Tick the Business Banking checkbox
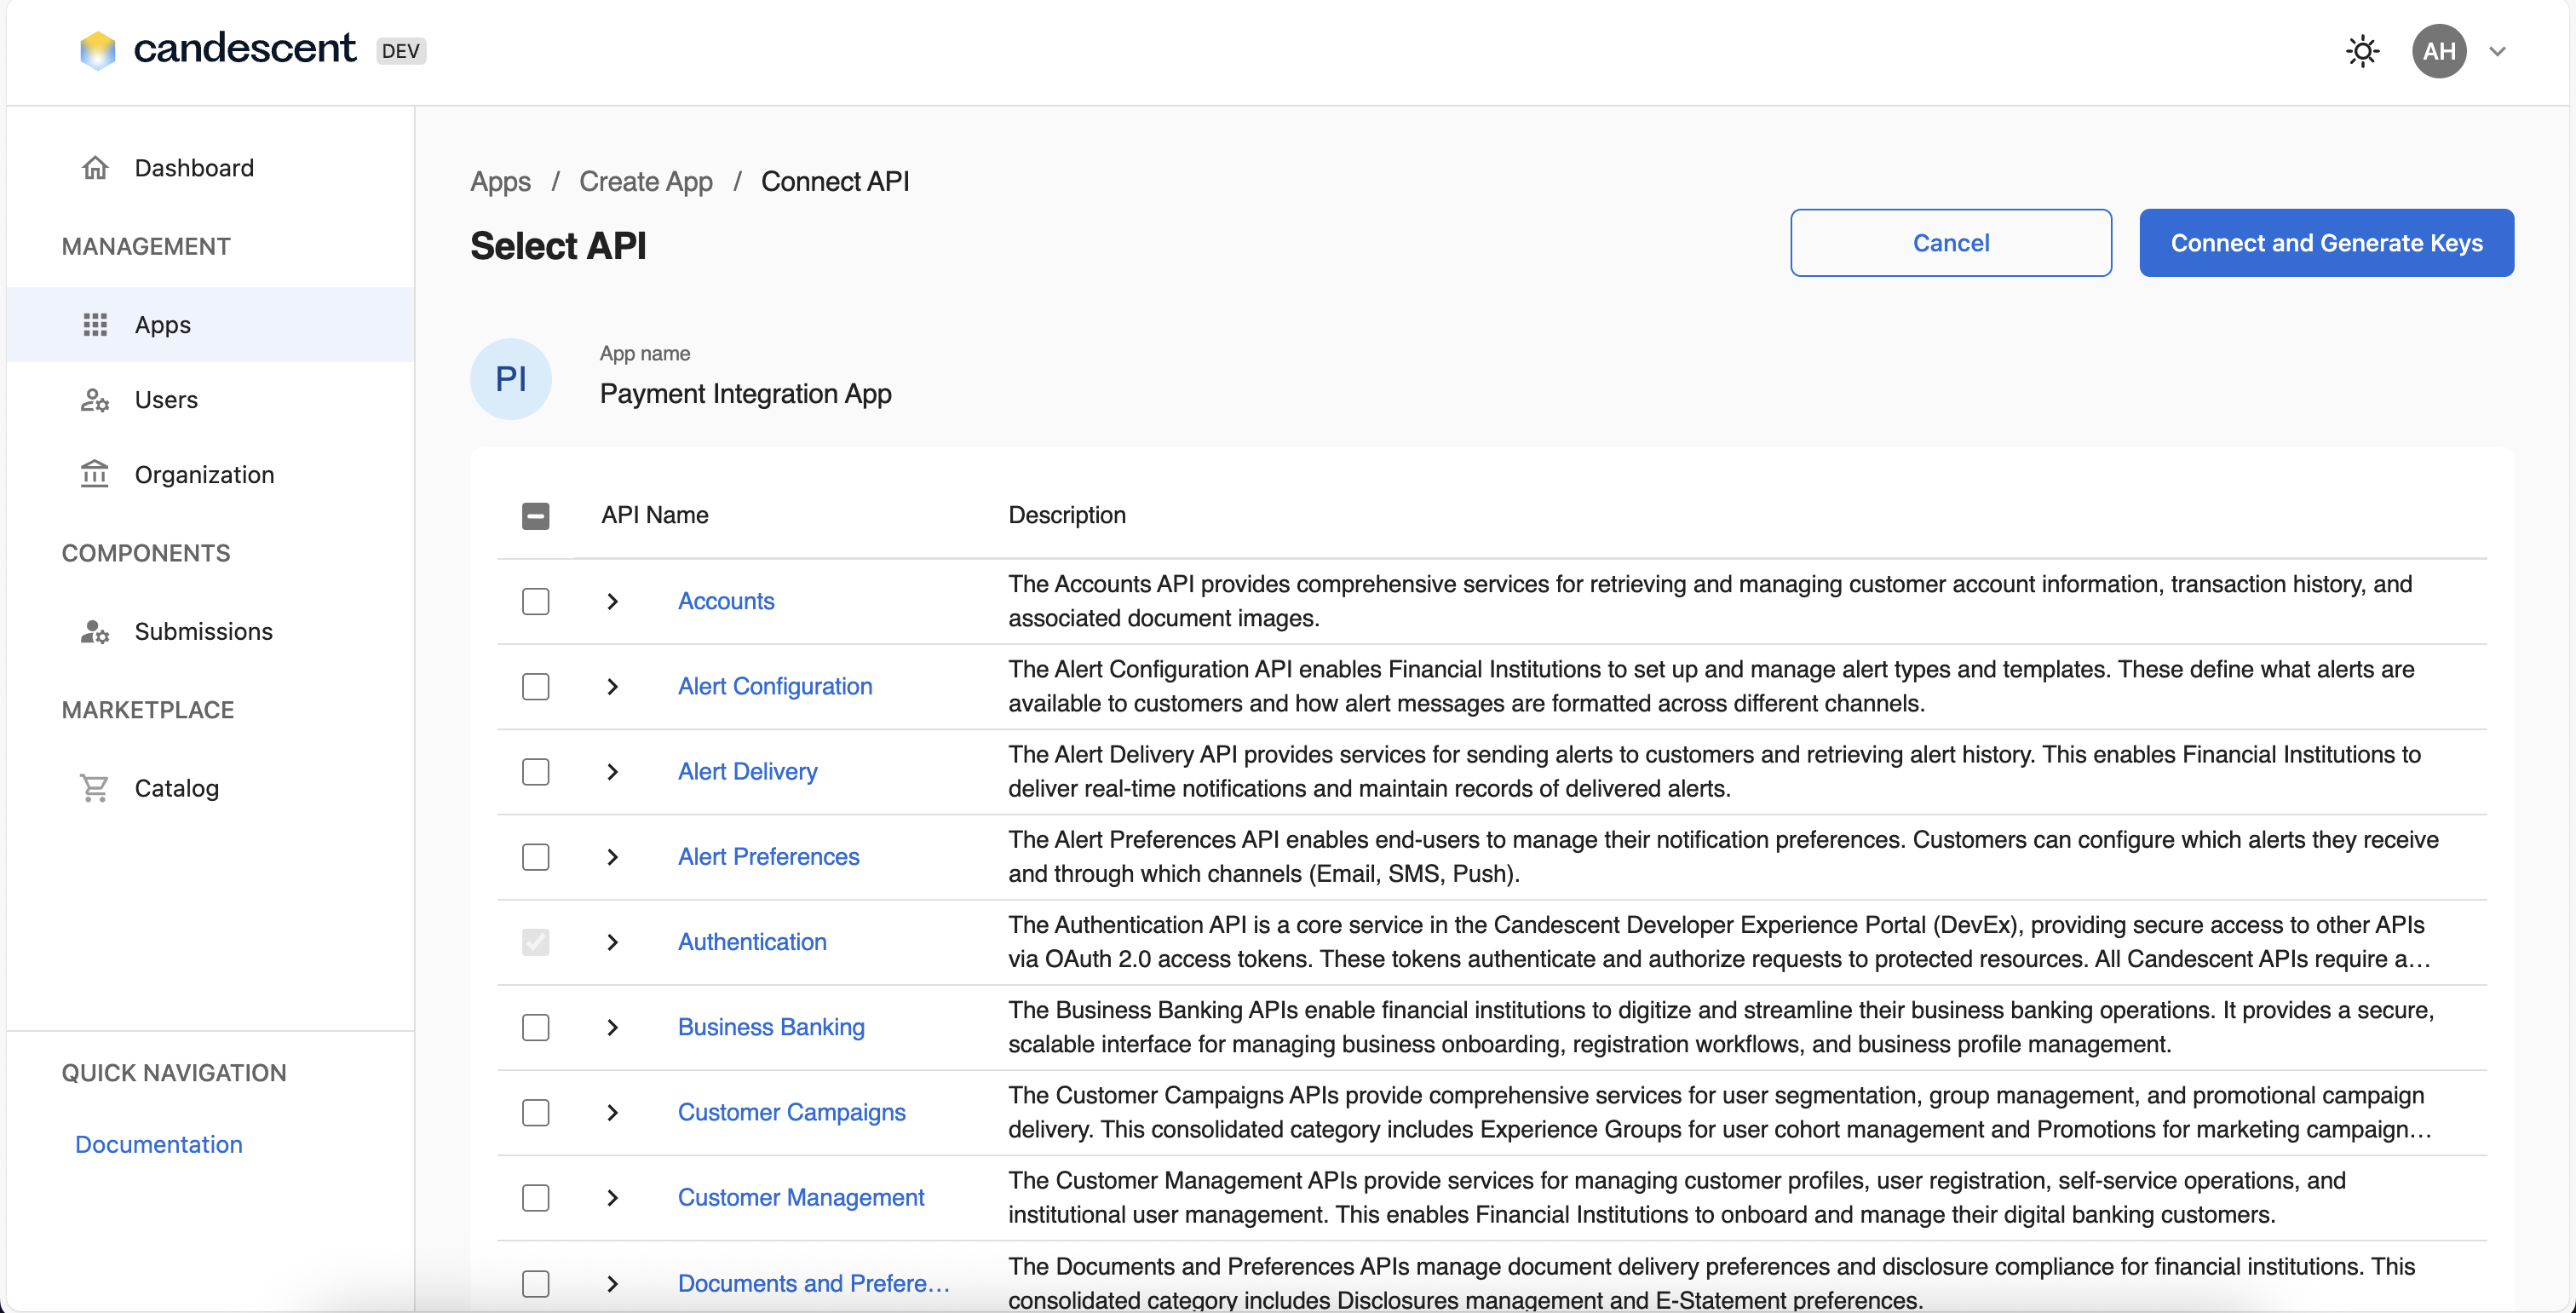2576x1313 pixels. 536,1027
